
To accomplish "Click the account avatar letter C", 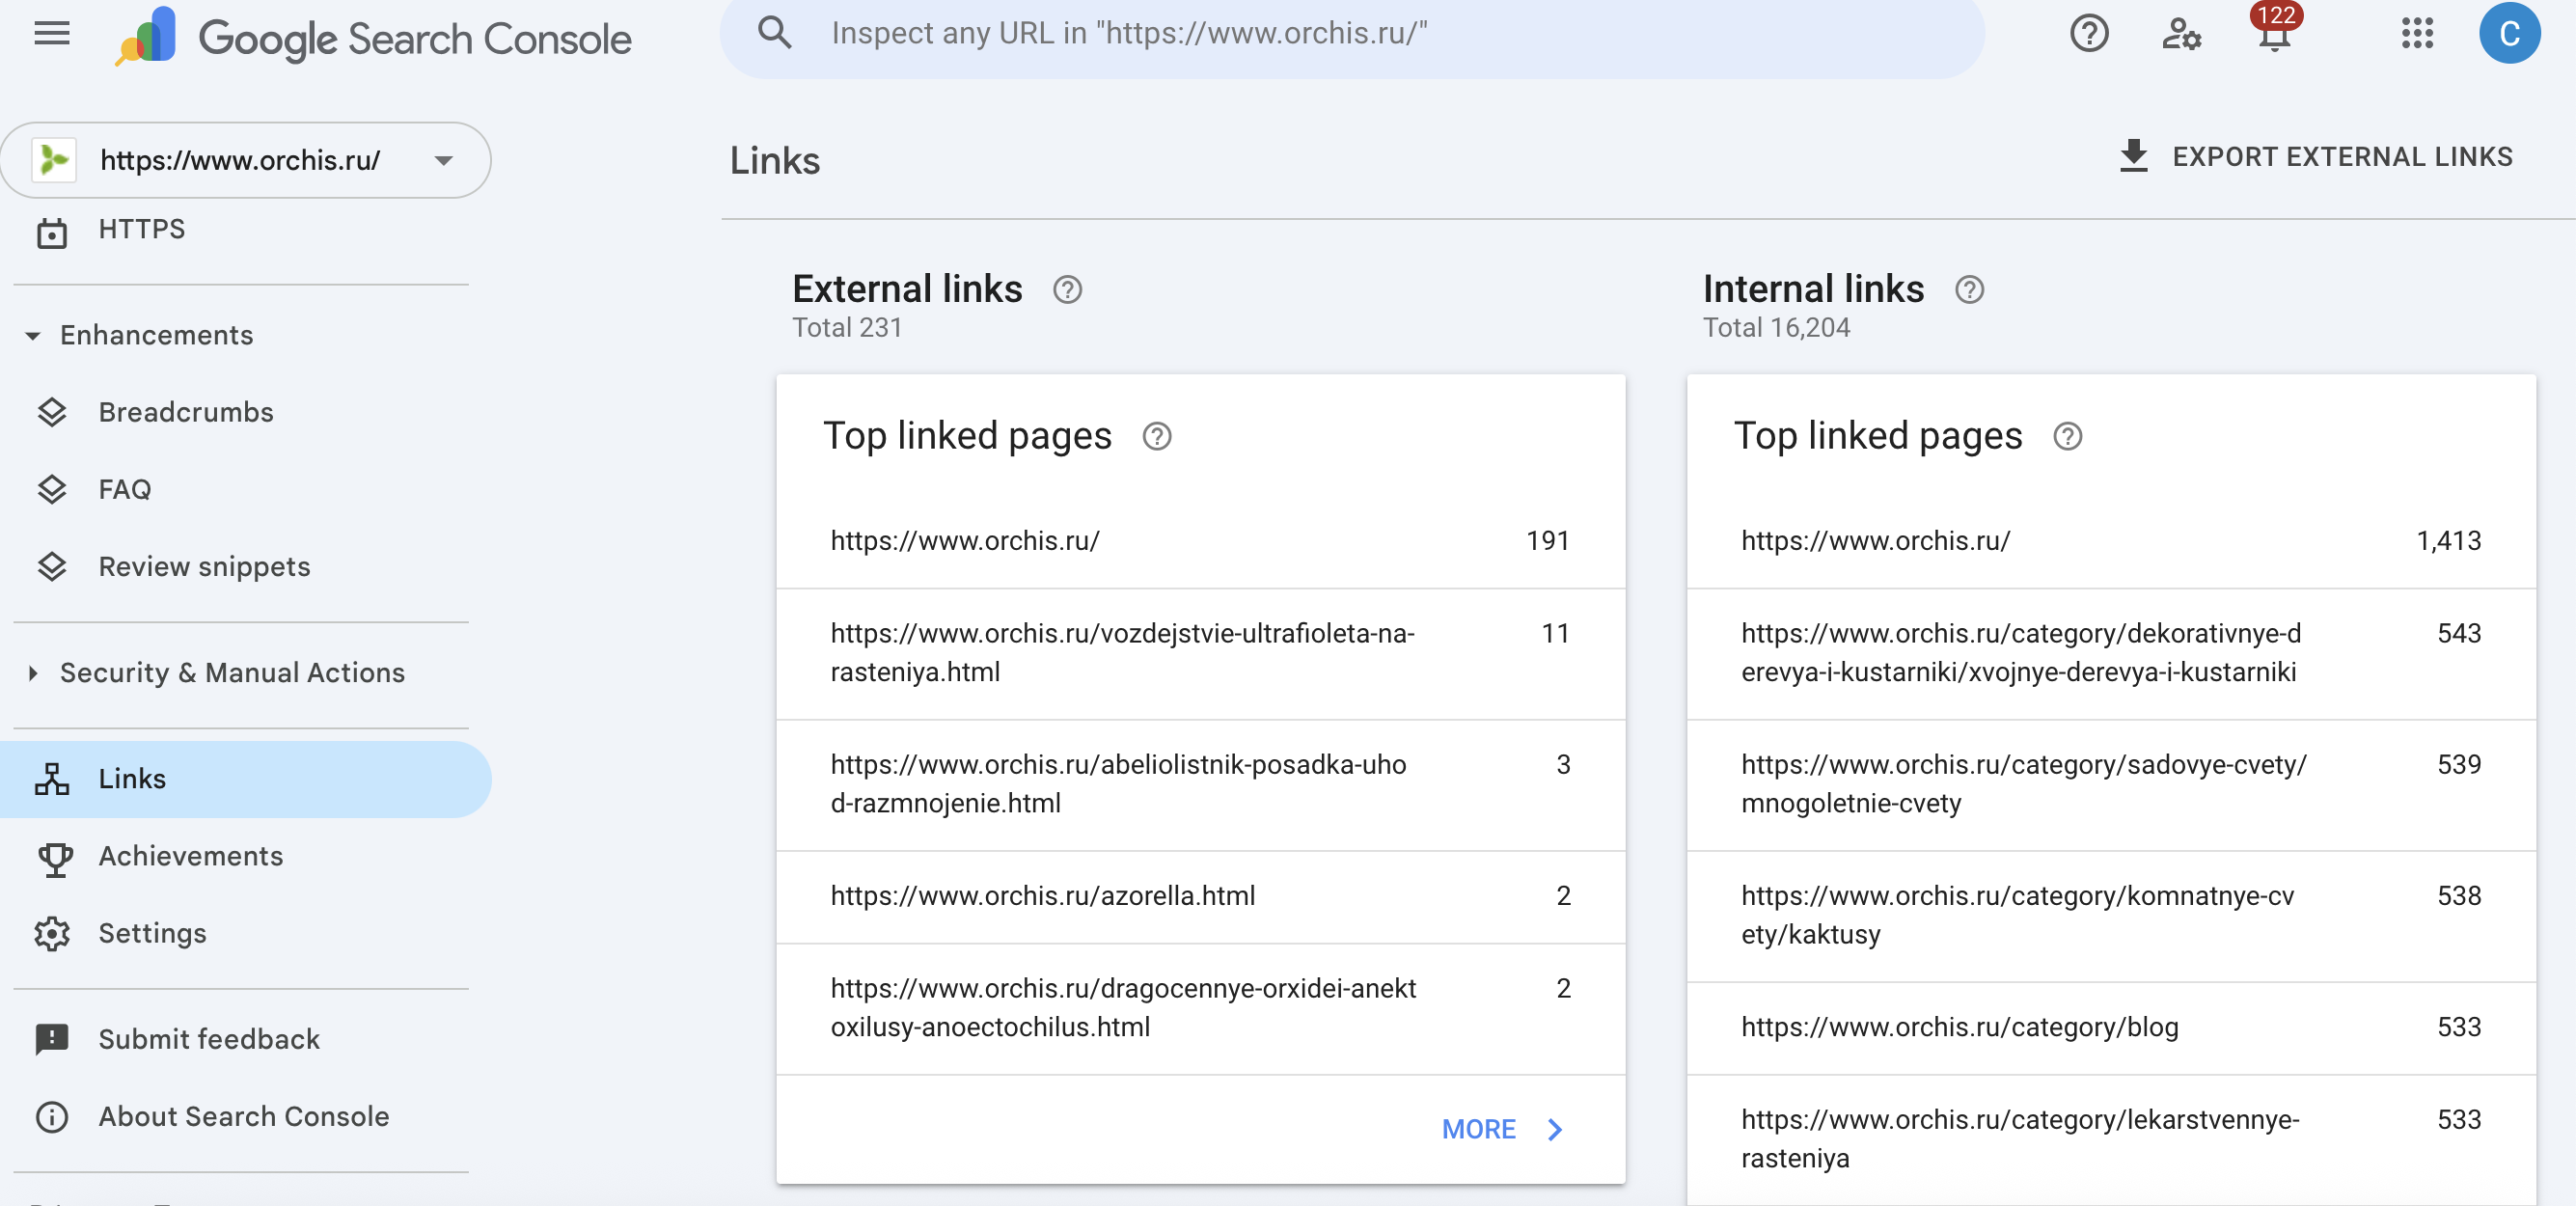I will click(x=2508, y=34).
